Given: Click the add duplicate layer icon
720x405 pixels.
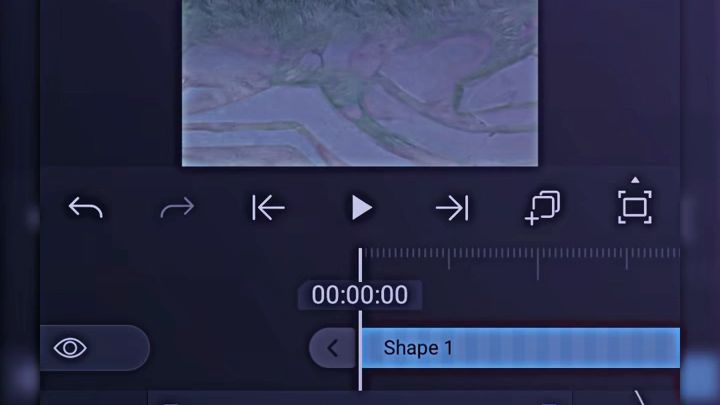Looking at the screenshot, I should (542, 208).
